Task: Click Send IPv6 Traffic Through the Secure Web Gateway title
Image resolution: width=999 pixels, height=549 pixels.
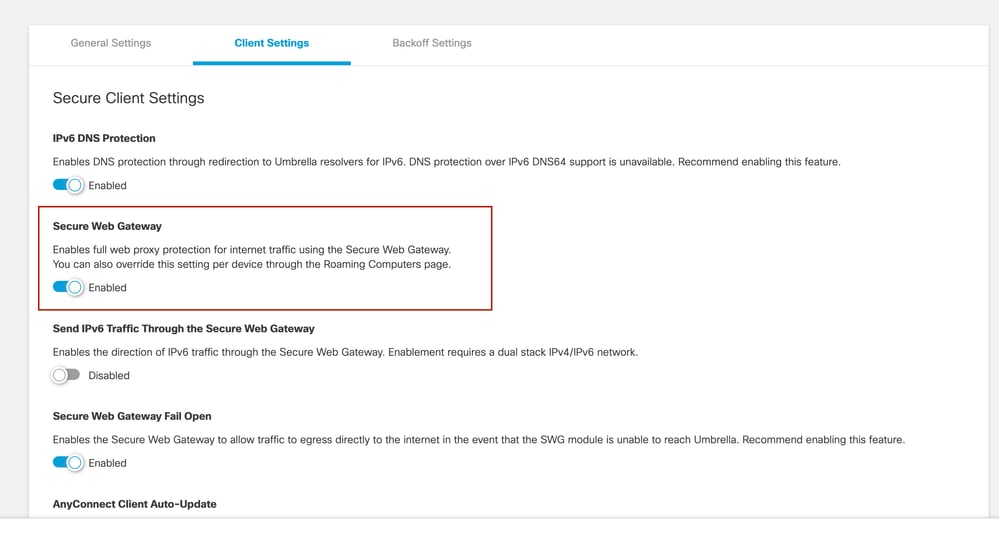Action: 183,329
